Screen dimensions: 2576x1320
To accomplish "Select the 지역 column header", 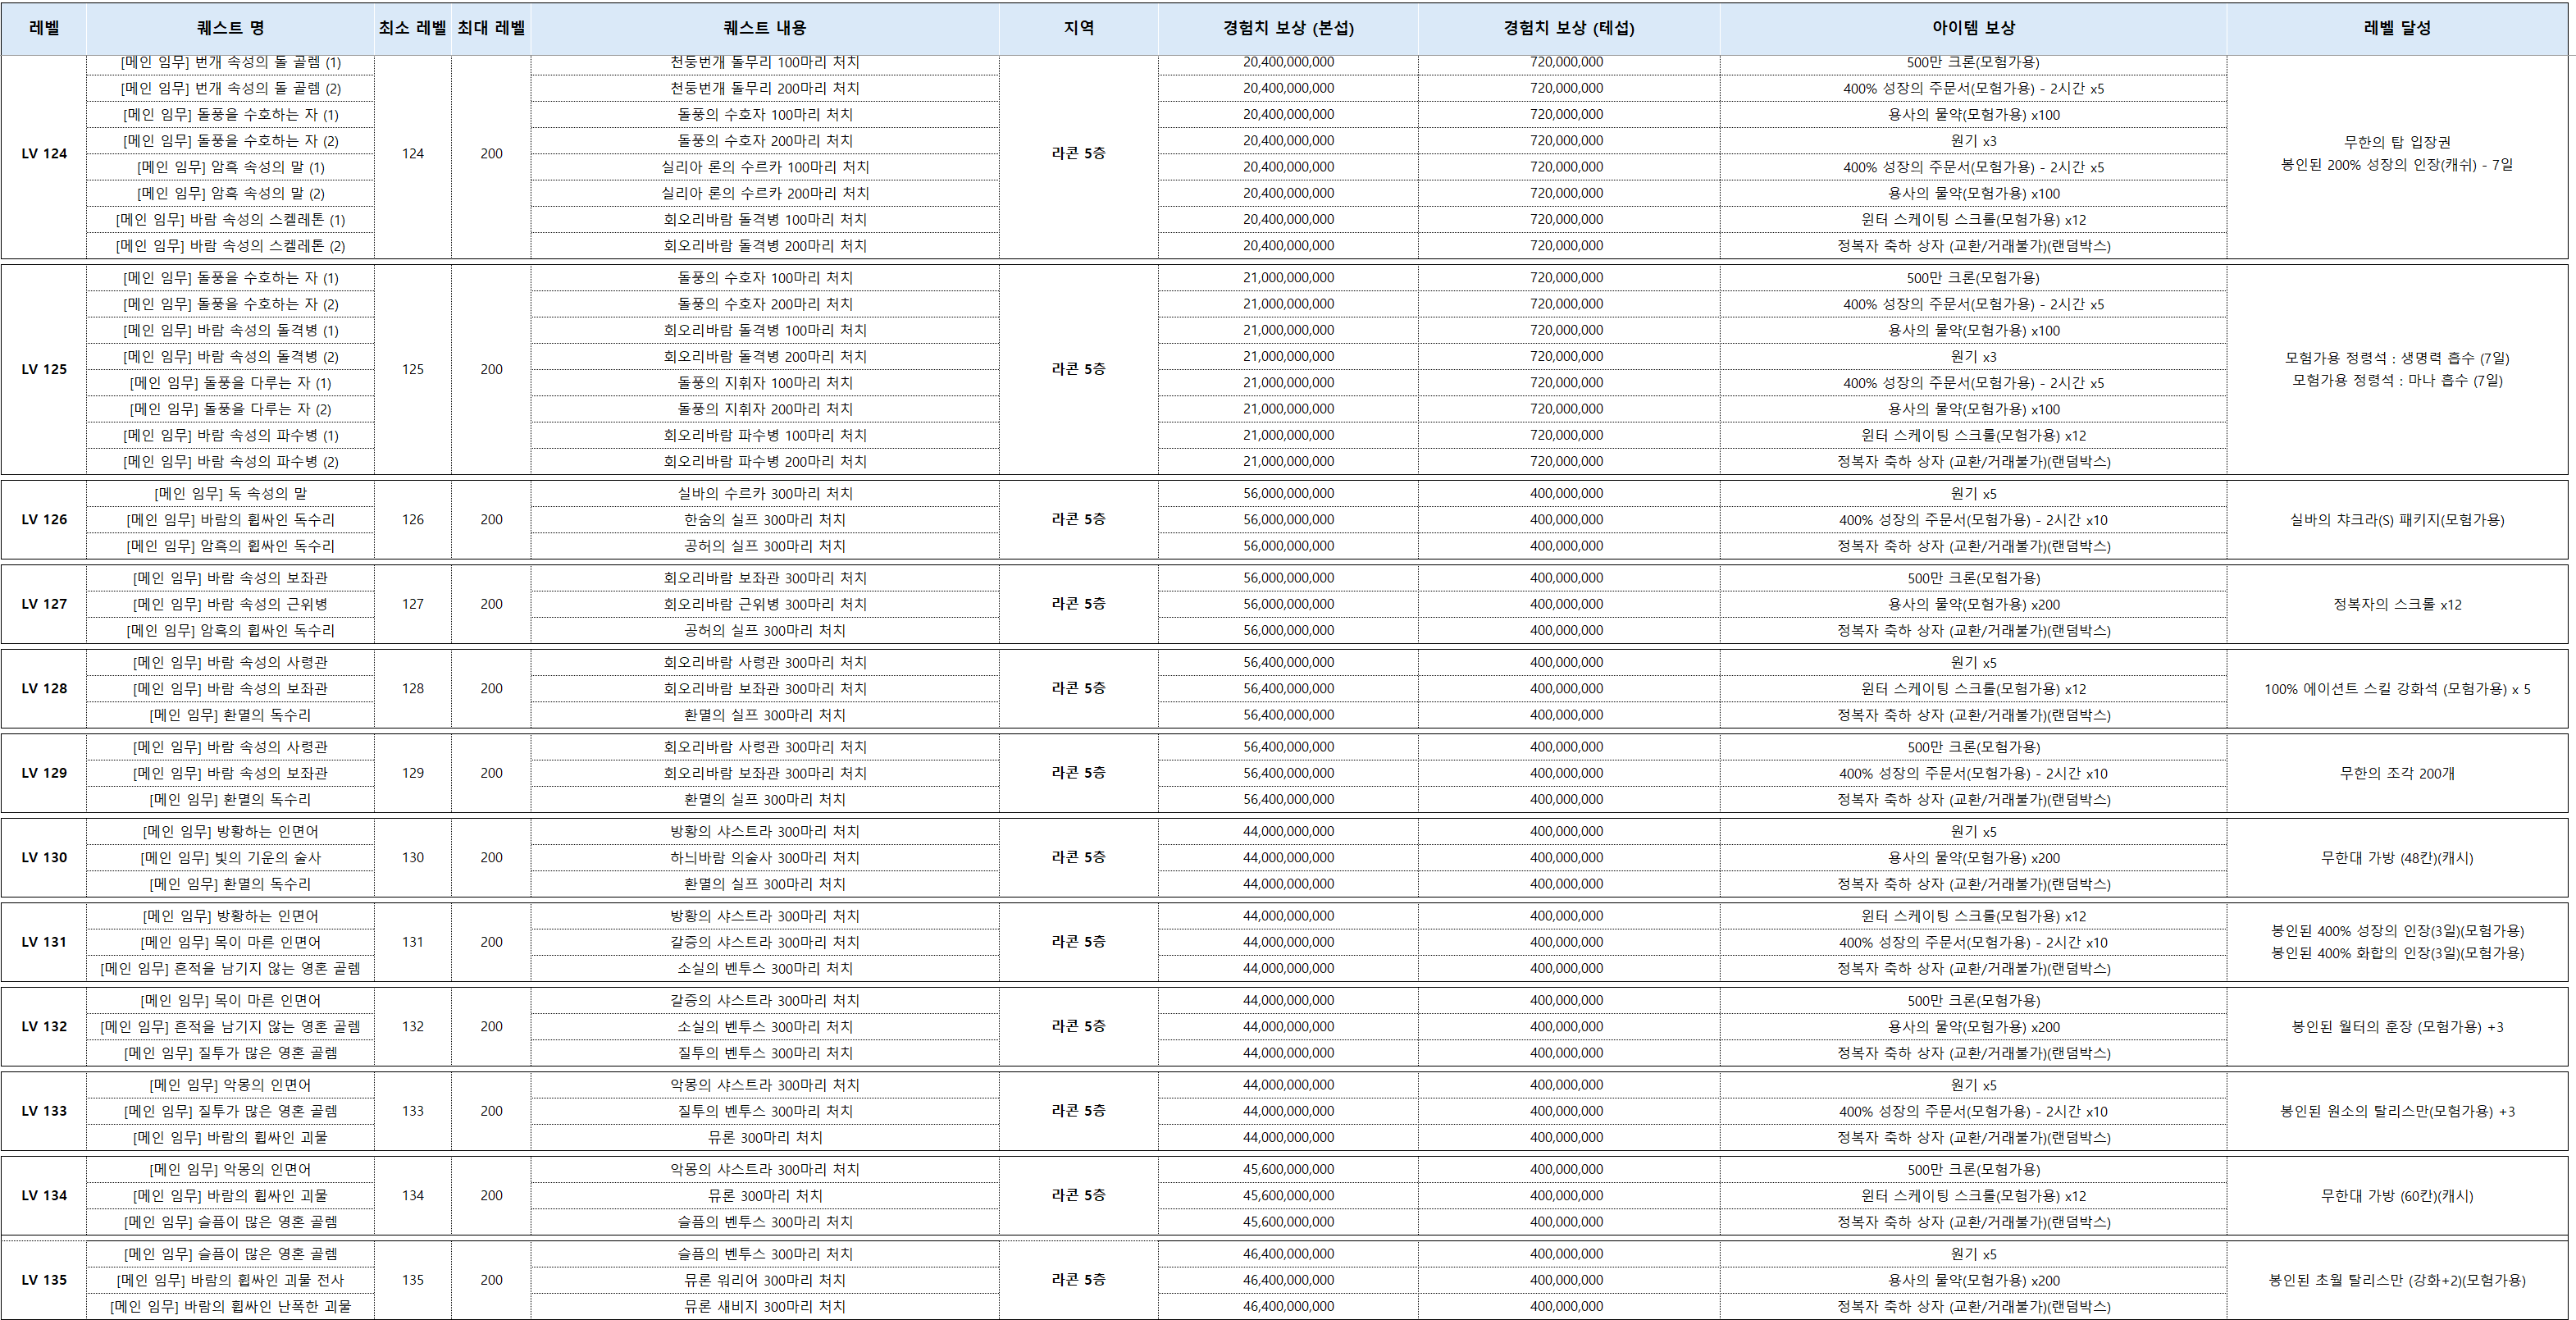I will tap(1078, 28).
